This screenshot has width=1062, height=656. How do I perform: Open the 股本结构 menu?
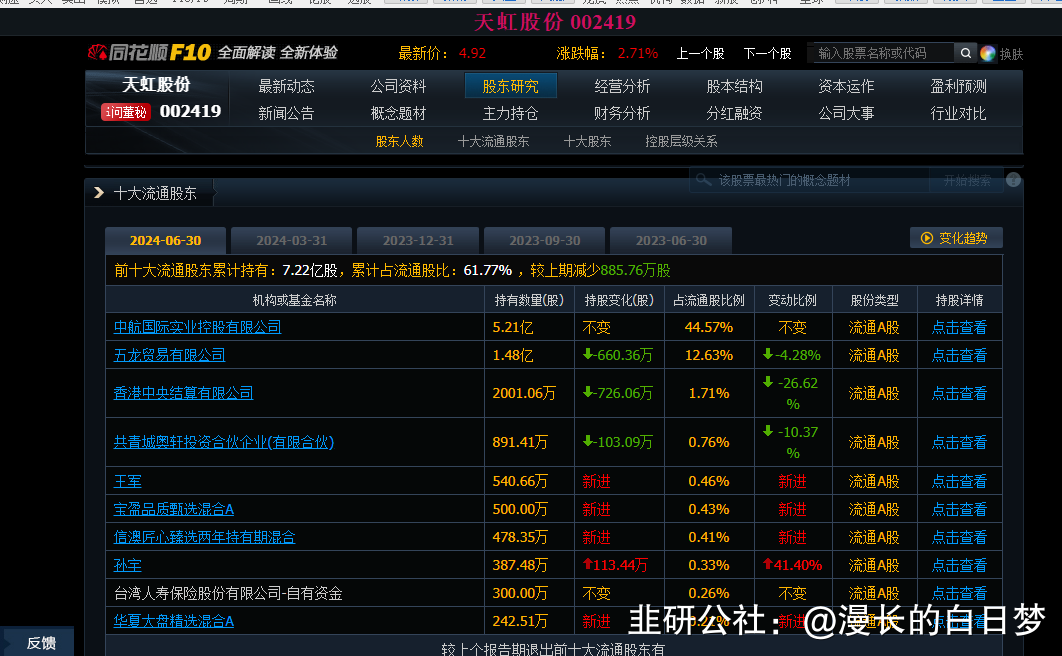point(734,87)
